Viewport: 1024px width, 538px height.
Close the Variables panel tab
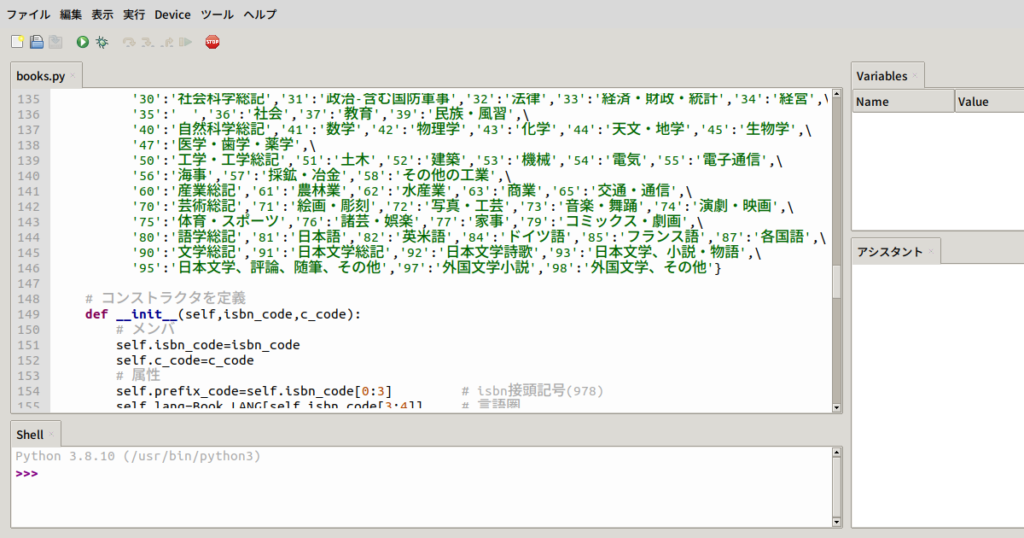916,76
